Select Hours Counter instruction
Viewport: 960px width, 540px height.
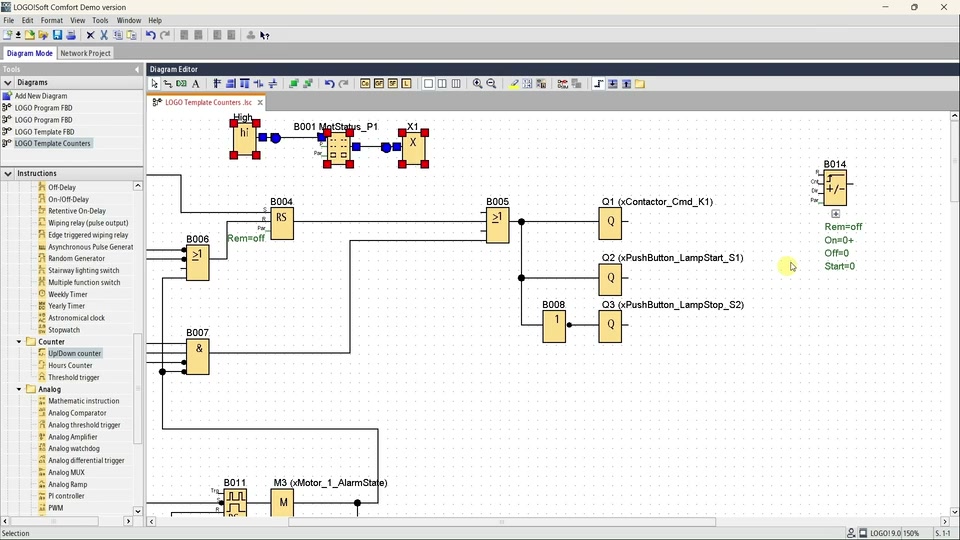tap(70, 366)
